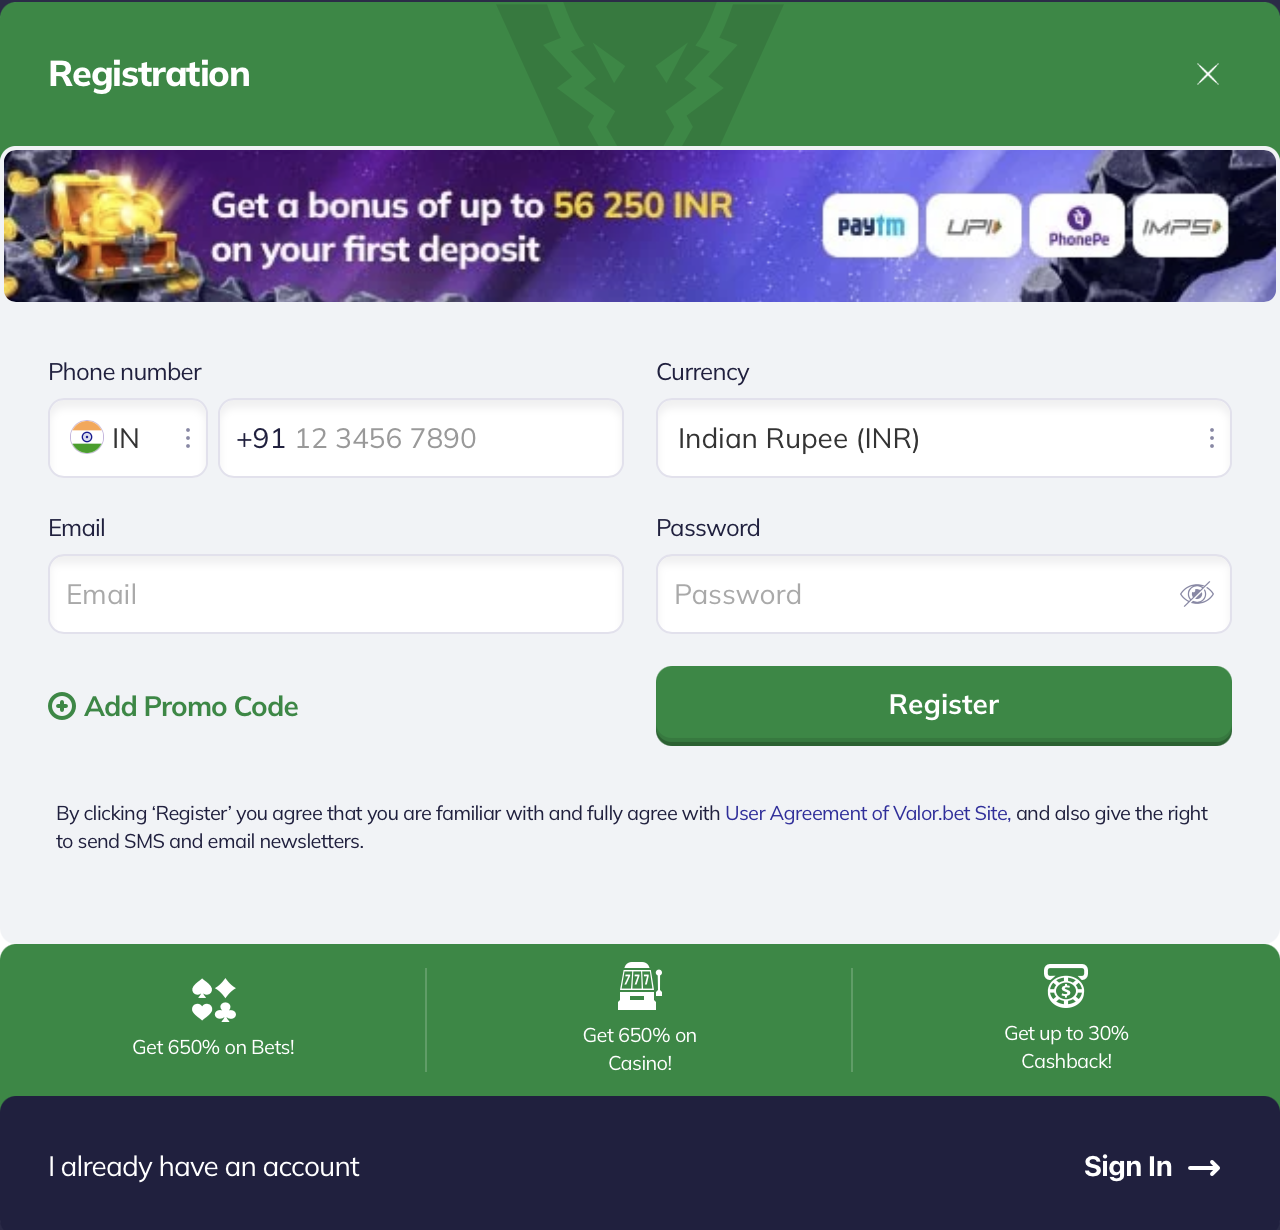This screenshot has height=1230, width=1280.
Task: Focus the Password input field
Action: click(944, 594)
